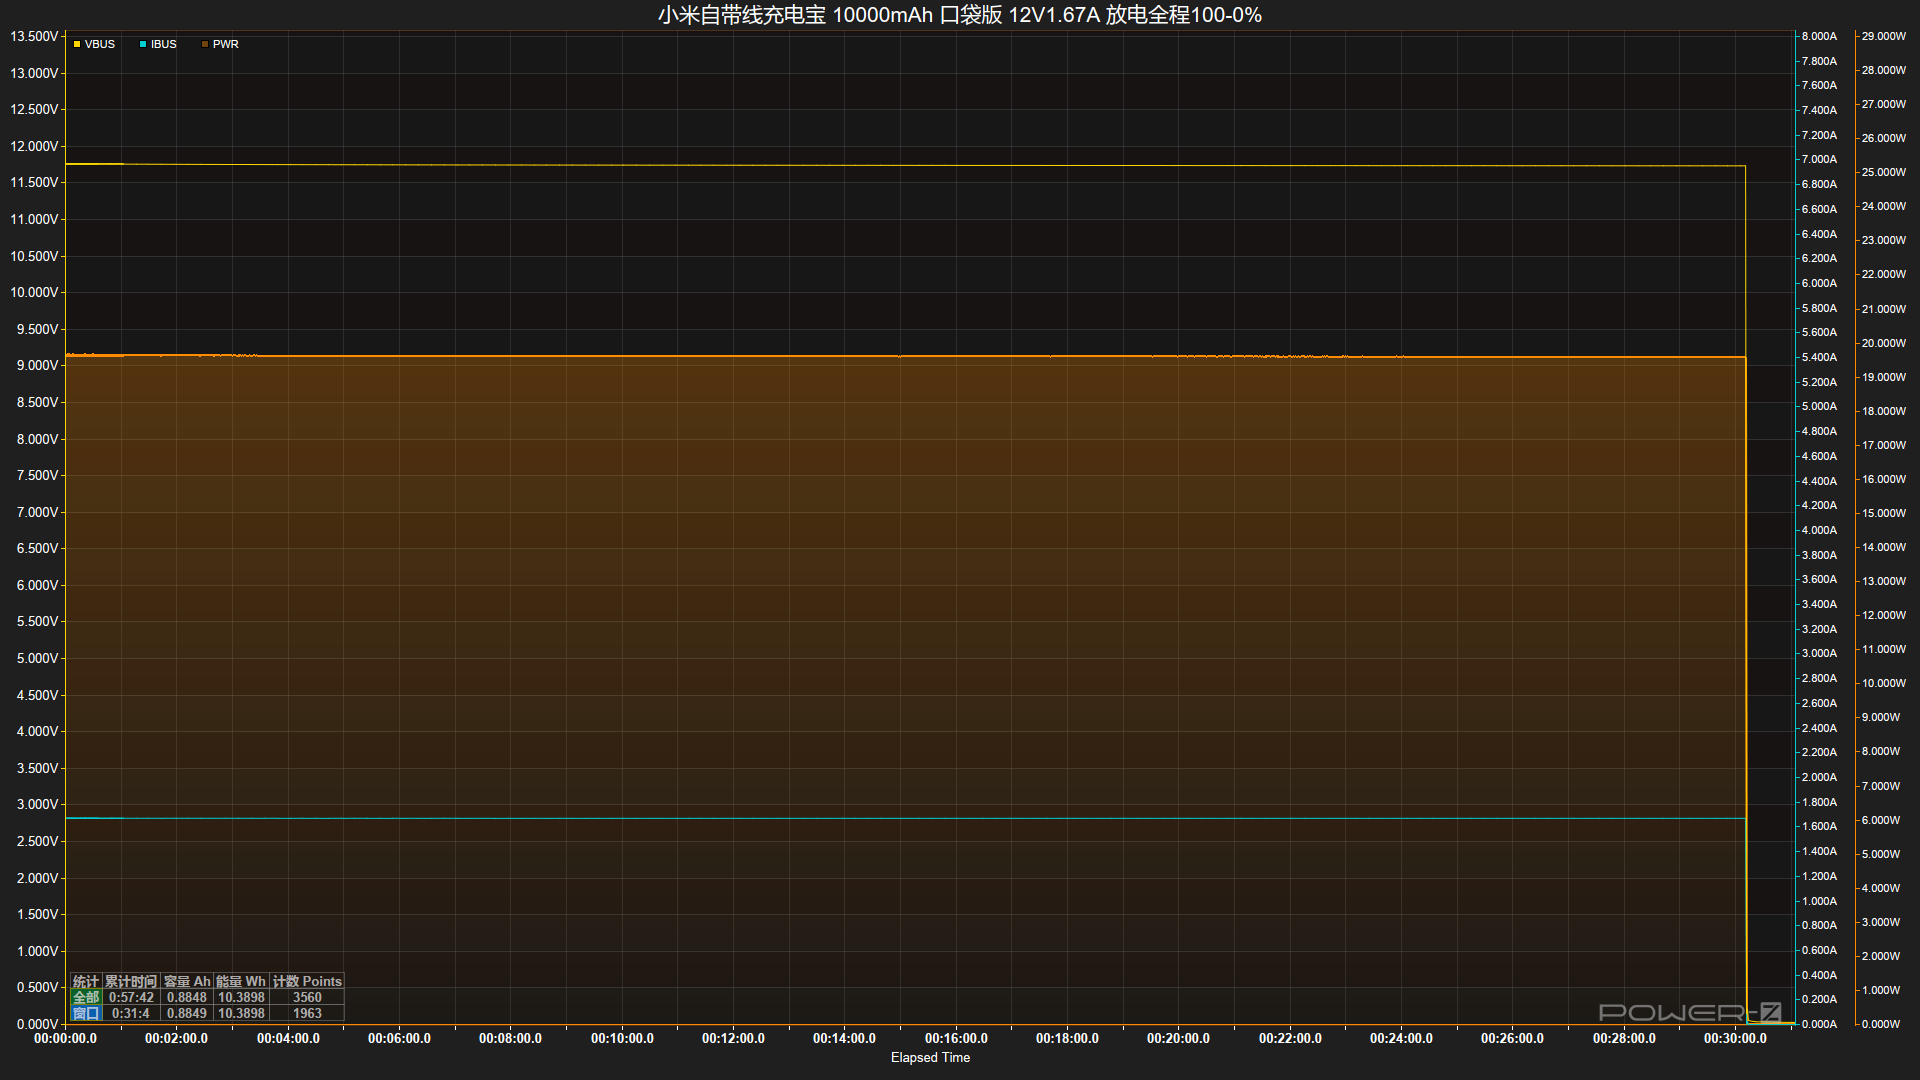Click the 0.8849 capacity cell
Screen dimensions: 1920x1080
pyautogui.click(x=187, y=1013)
